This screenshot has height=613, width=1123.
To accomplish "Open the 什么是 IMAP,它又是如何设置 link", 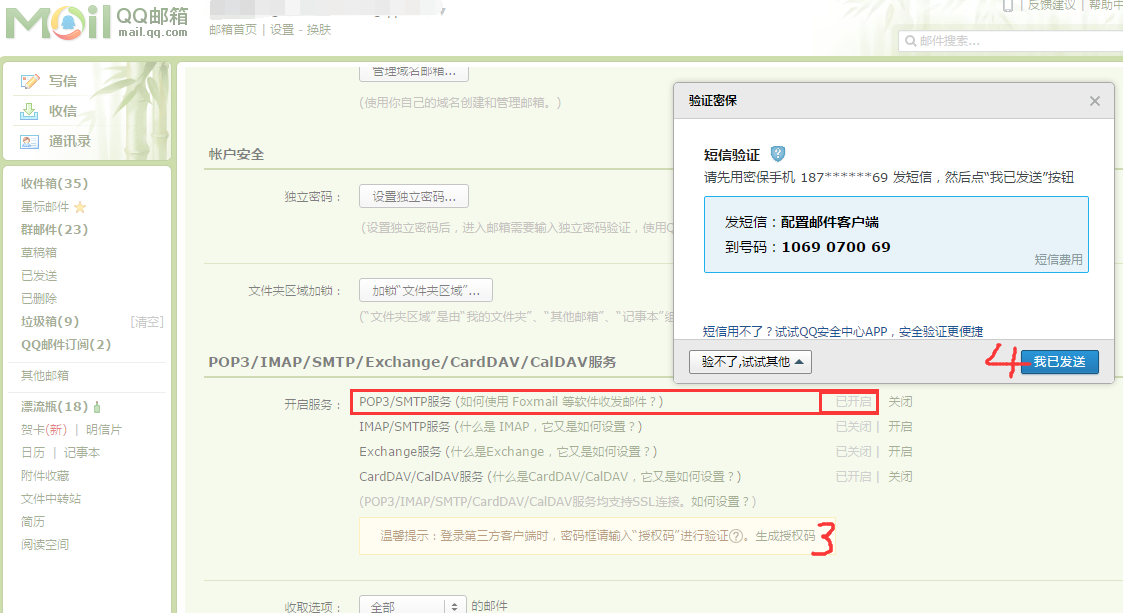I will (x=548, y=427).
